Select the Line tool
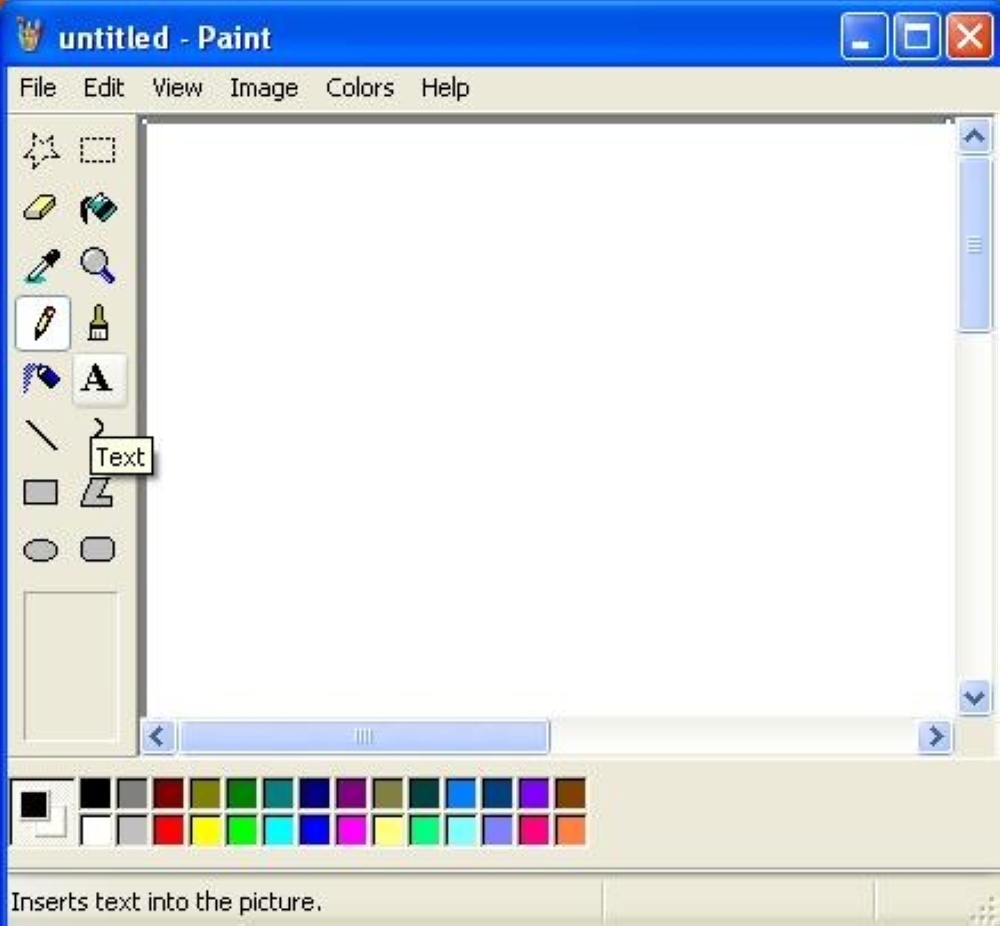 click(41, 435)
